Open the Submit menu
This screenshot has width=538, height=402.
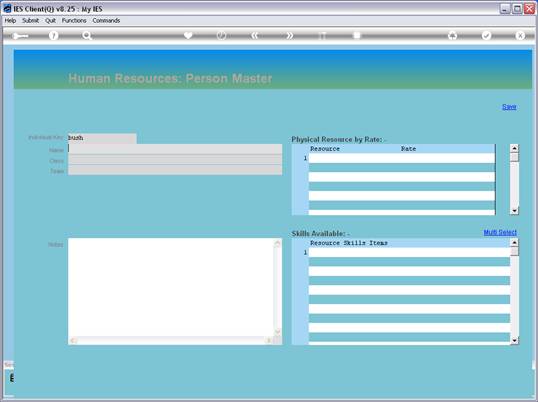pos(31,21)
